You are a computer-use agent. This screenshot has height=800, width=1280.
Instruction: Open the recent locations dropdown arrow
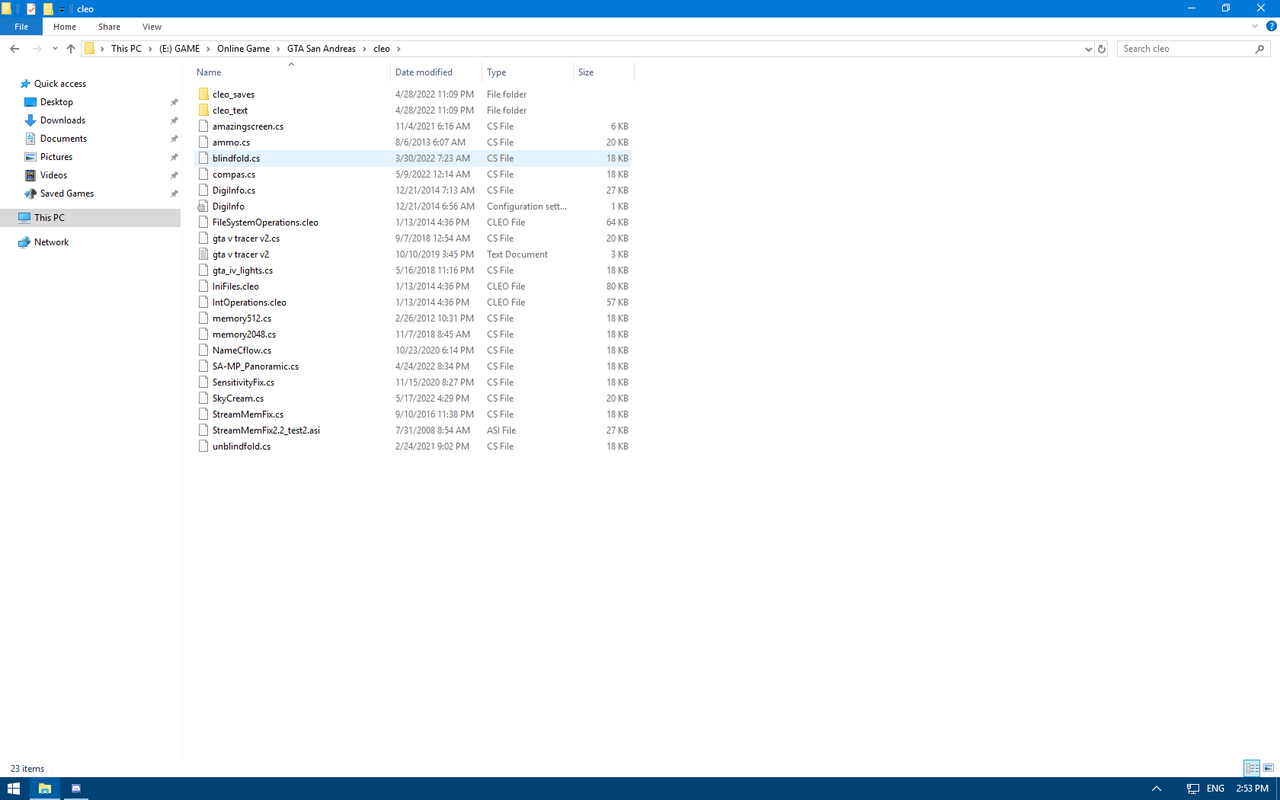point(54,48)
